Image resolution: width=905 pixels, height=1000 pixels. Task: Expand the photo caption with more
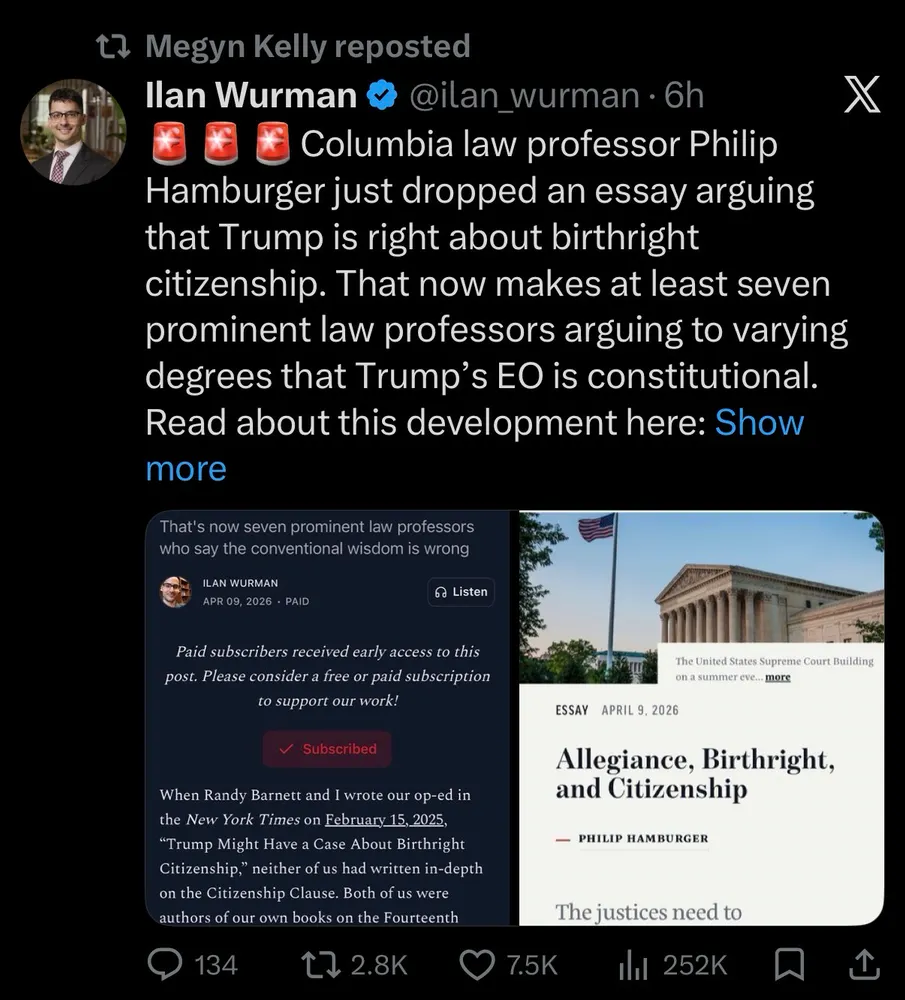coord(777,677)
